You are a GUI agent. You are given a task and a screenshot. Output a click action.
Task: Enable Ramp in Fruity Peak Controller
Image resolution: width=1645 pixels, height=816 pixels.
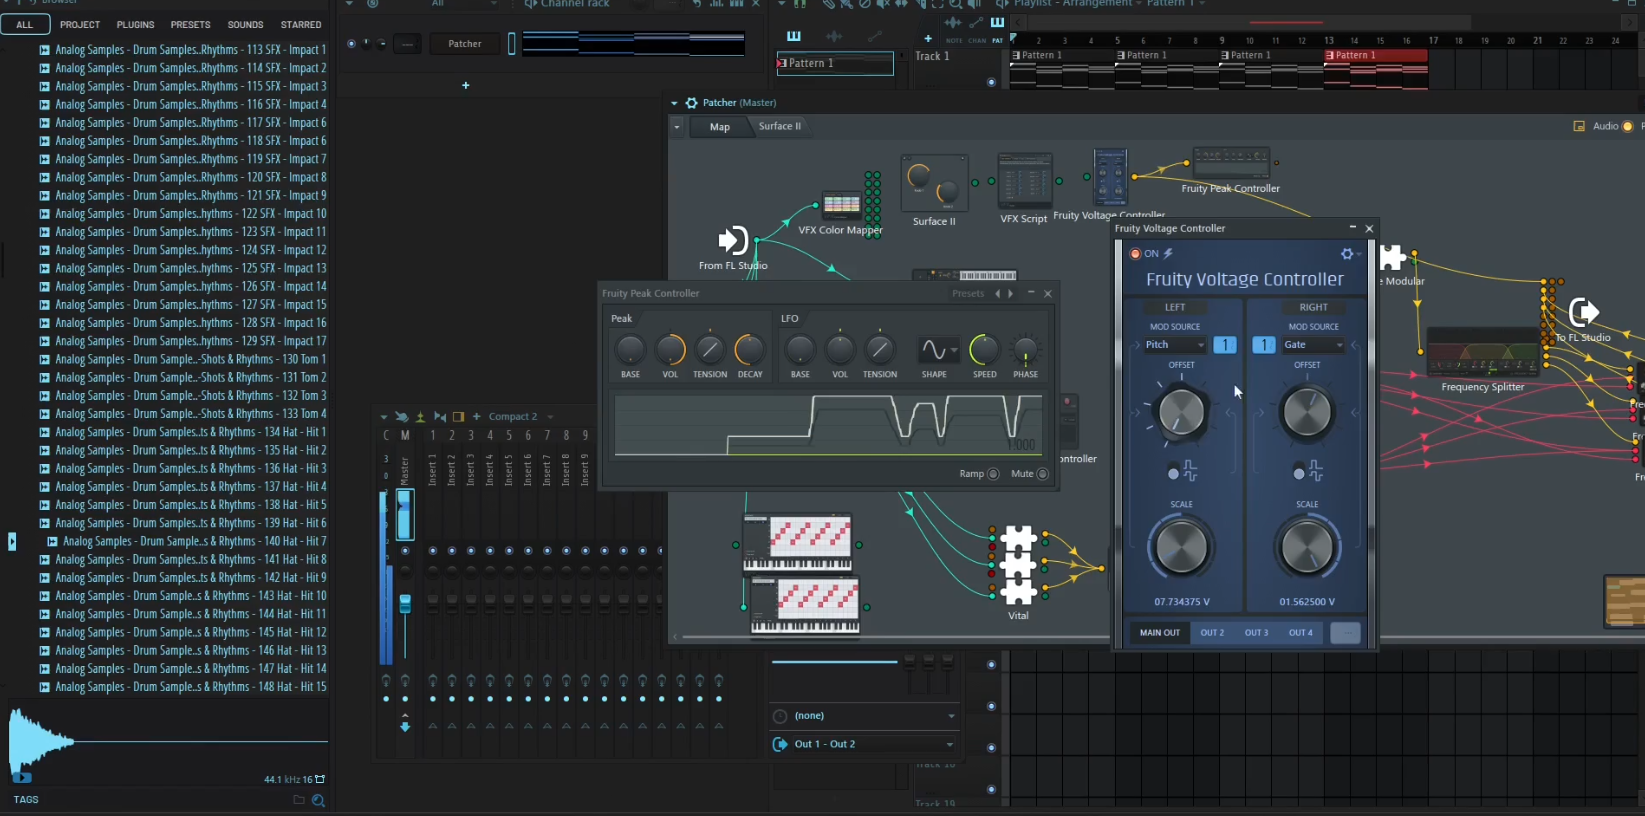tap(993, 474)
